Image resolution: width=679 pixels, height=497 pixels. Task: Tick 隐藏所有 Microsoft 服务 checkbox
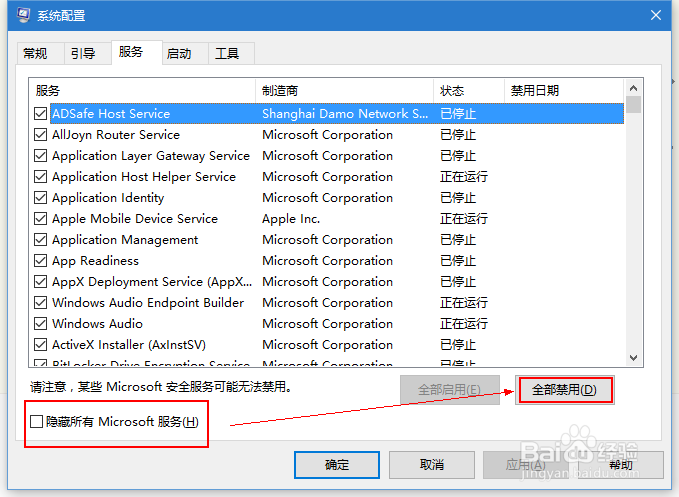[36, 422]
